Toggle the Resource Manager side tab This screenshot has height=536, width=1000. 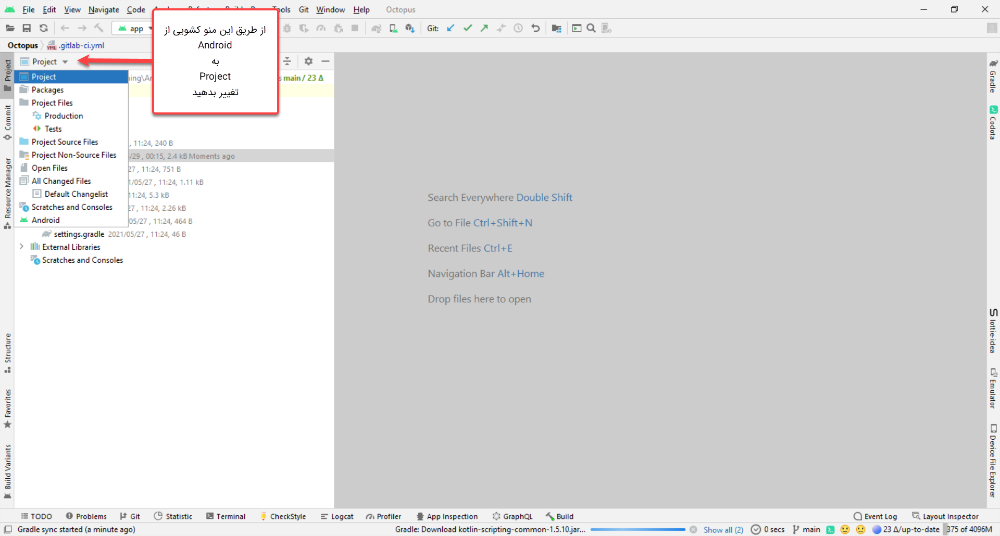[x=7, y=194]
